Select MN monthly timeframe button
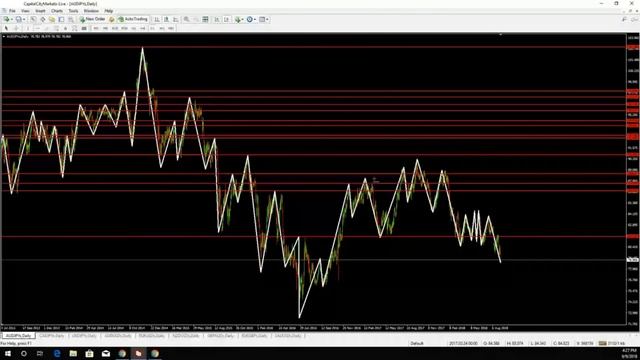This screenshot has height=360, width=640. click(171, 28)
